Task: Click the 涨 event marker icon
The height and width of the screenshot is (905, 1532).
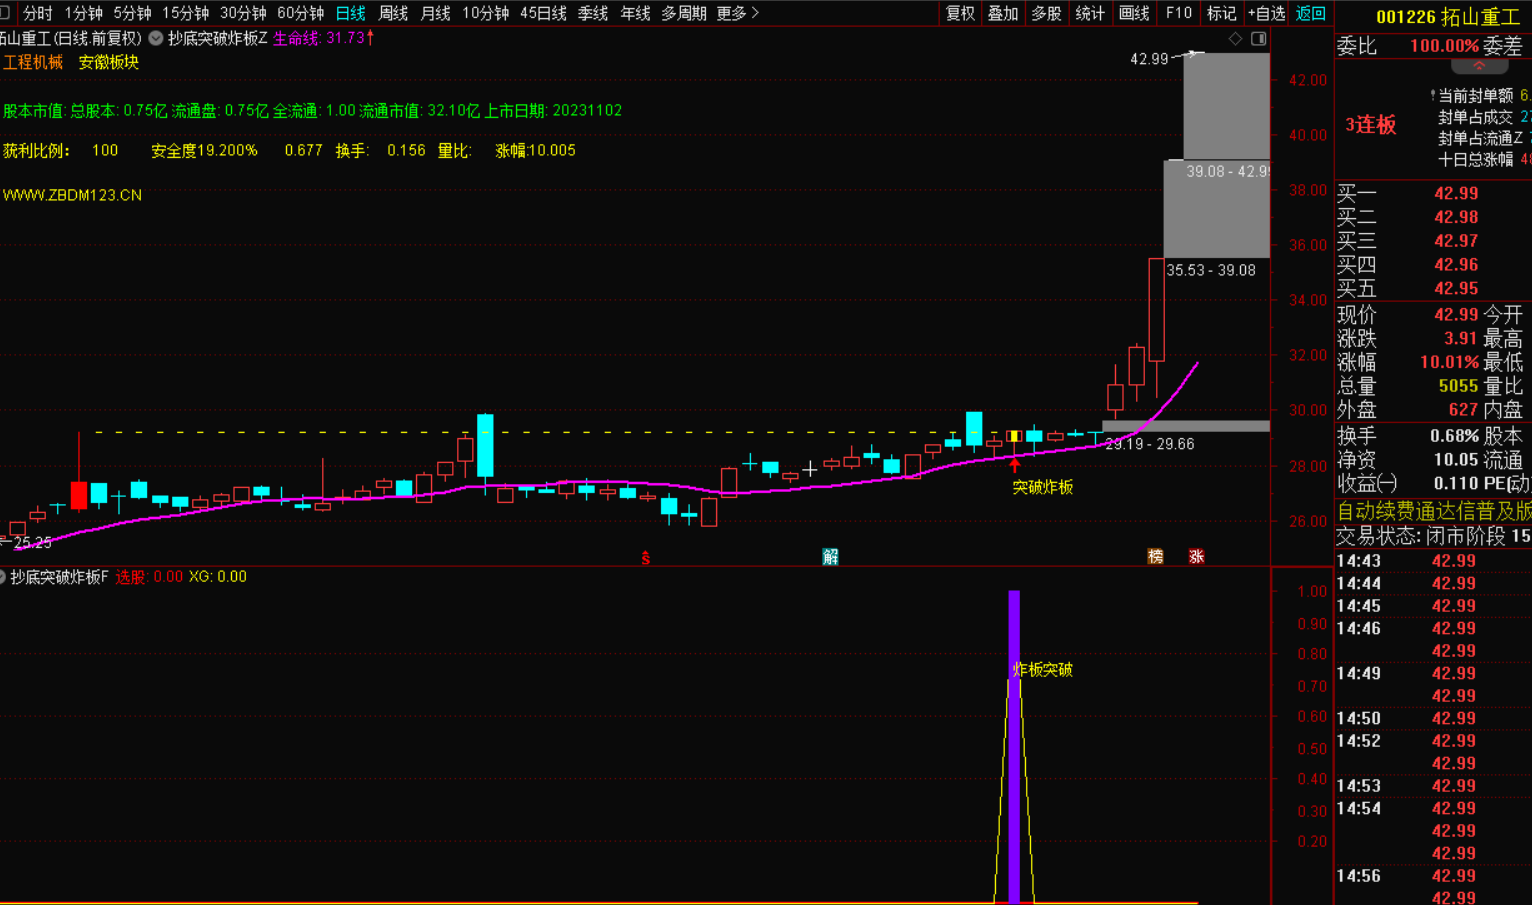Action: (x=1196, y=557)
